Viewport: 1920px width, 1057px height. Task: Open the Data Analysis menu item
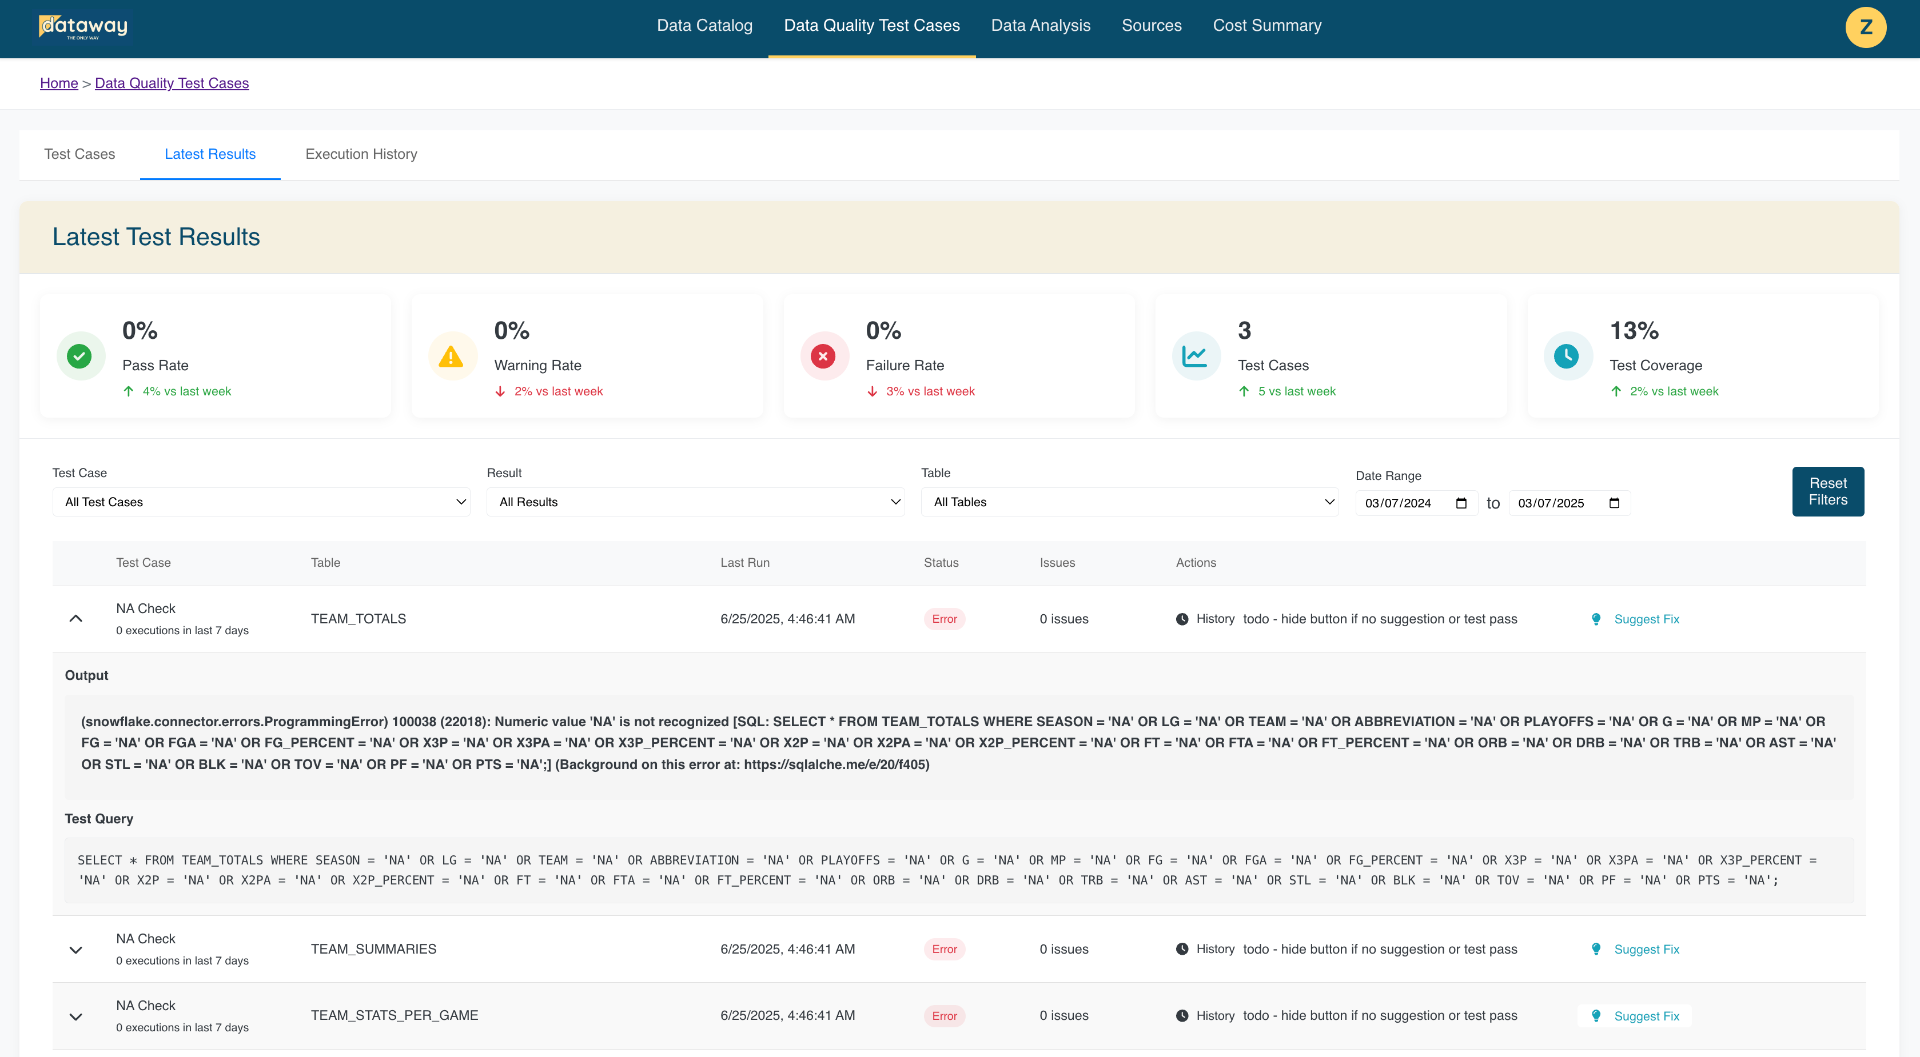(1040, 26)
